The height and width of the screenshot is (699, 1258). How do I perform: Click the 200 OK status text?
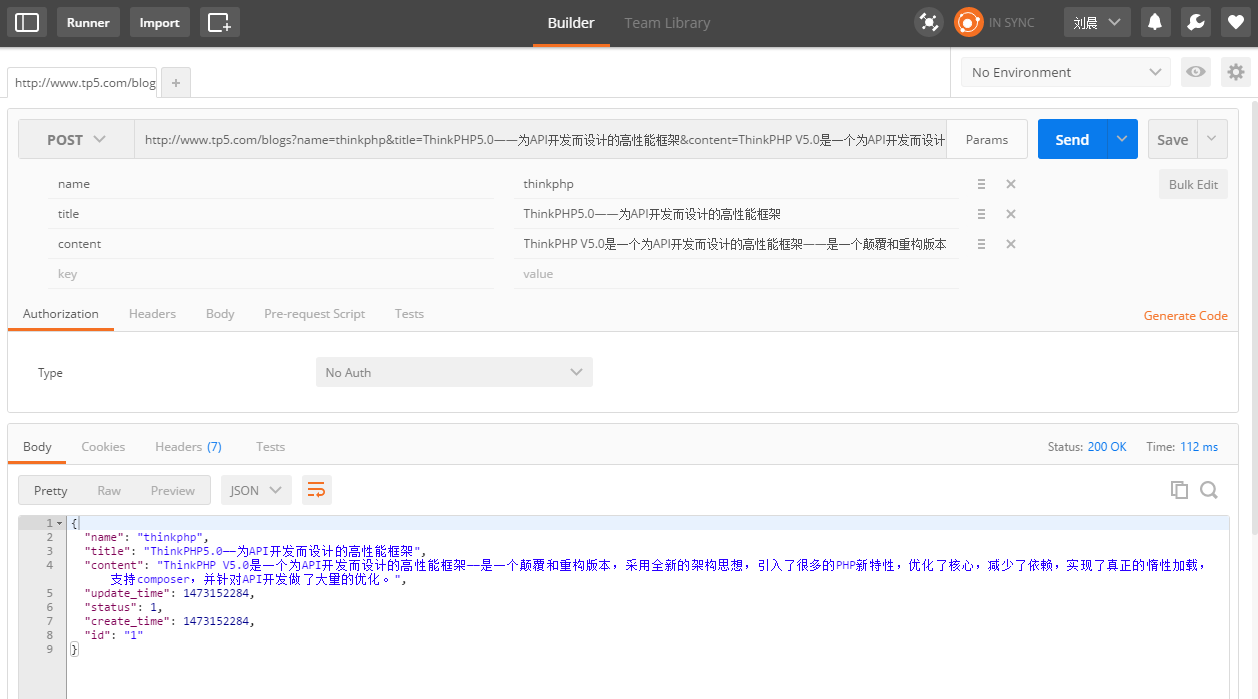pyautogui.click(x=1106, y=447)
